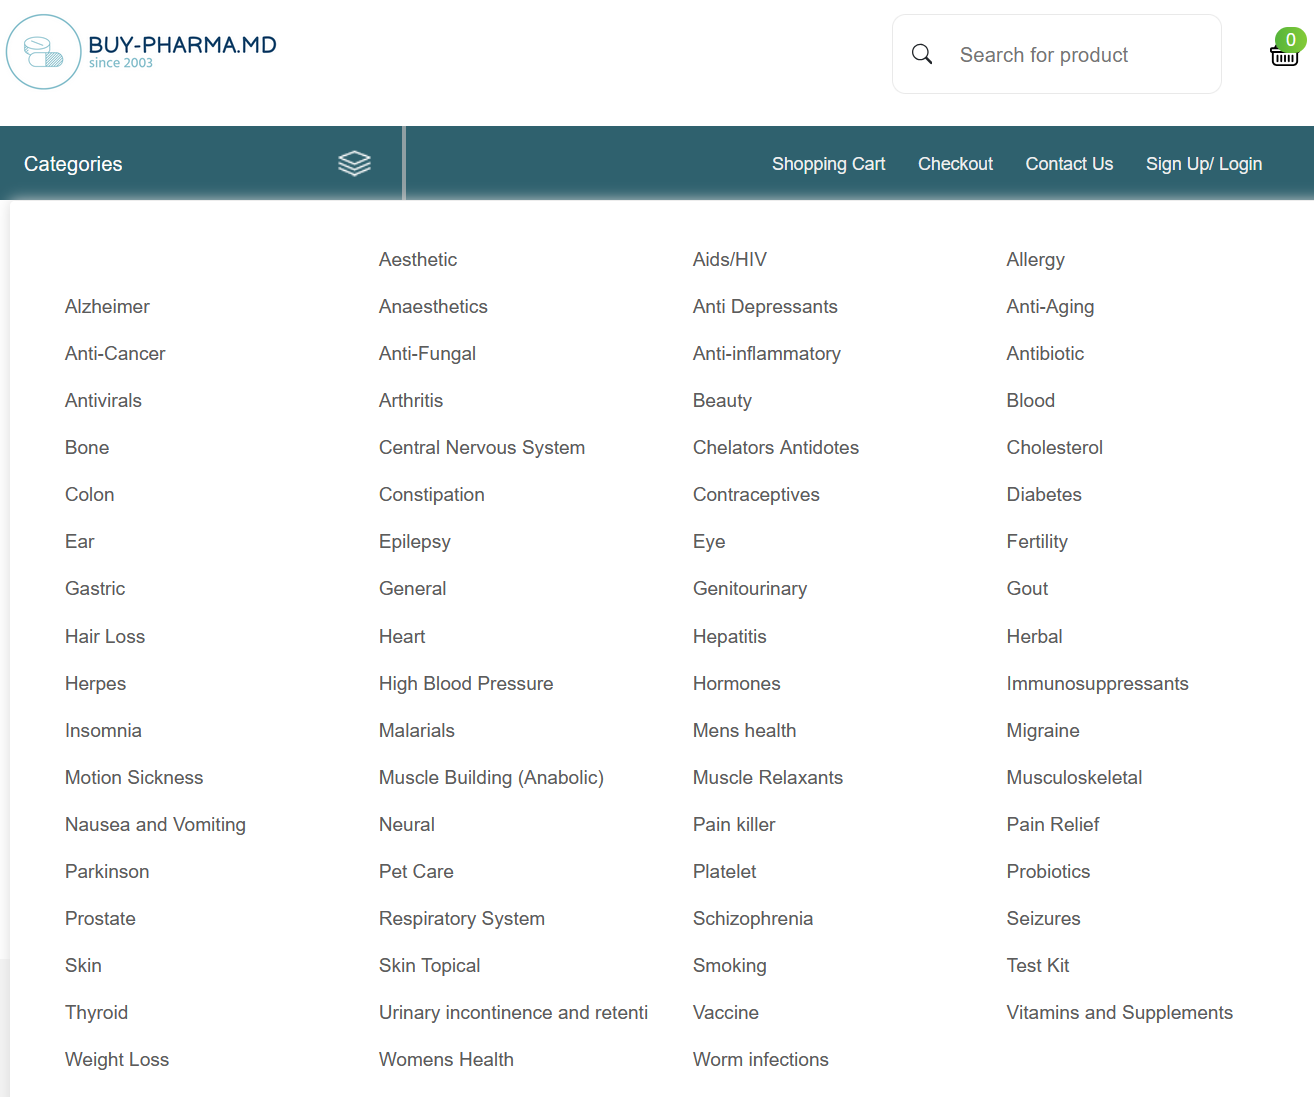This screenshot has width=1314, height=1097.
Task: Open Anti Depressants category
Action: pyautogui.click(x=765, y=307)
